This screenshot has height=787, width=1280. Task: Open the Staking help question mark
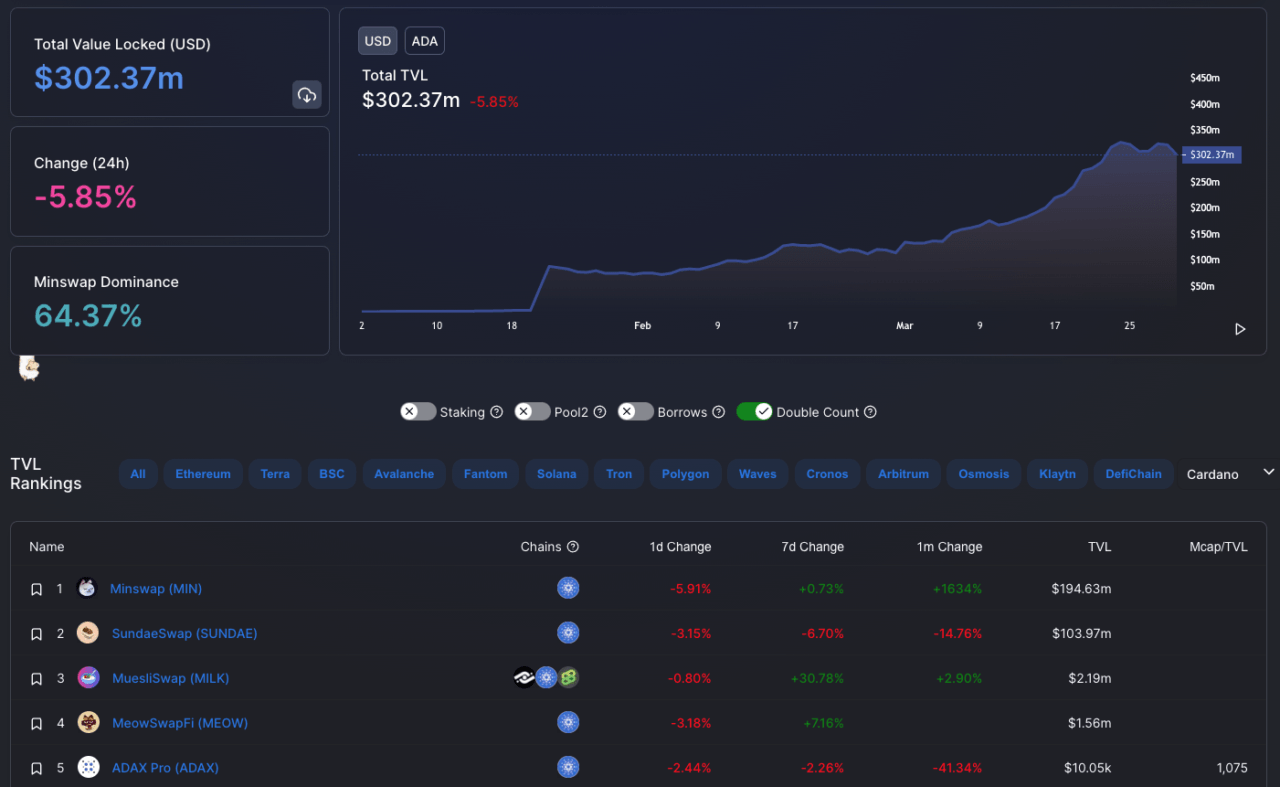496,412
